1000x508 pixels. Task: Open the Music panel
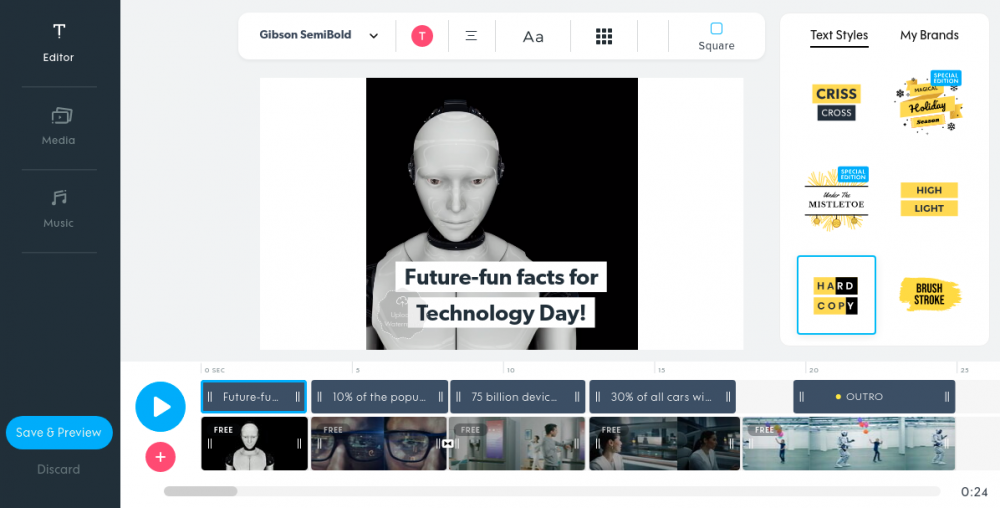pyautogui.click(x=58, y=209)
